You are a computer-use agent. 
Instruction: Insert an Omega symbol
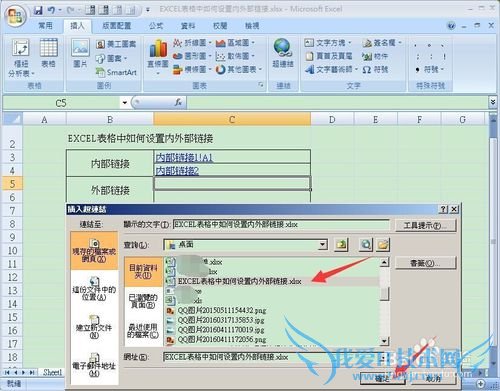point(375,69)
